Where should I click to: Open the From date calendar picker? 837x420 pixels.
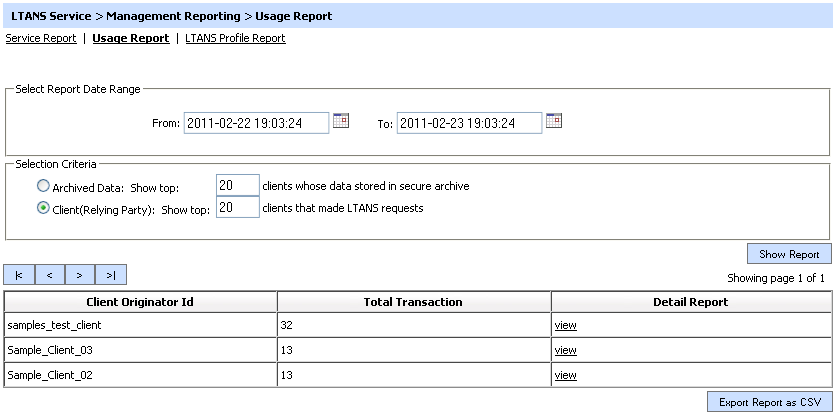click(341, 121)
